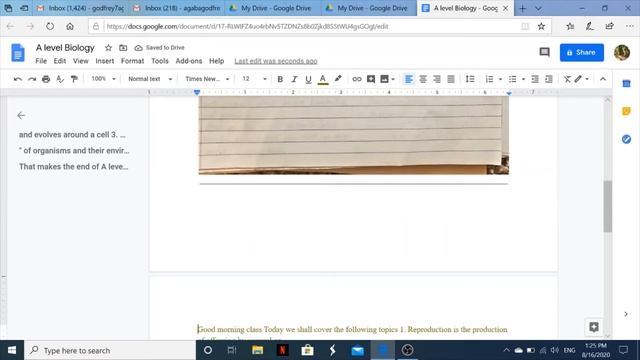Image resolution: width=640 pixels, height=360 pixels.
Task: Apply bulleted list formatting
Action: [512, 79]
